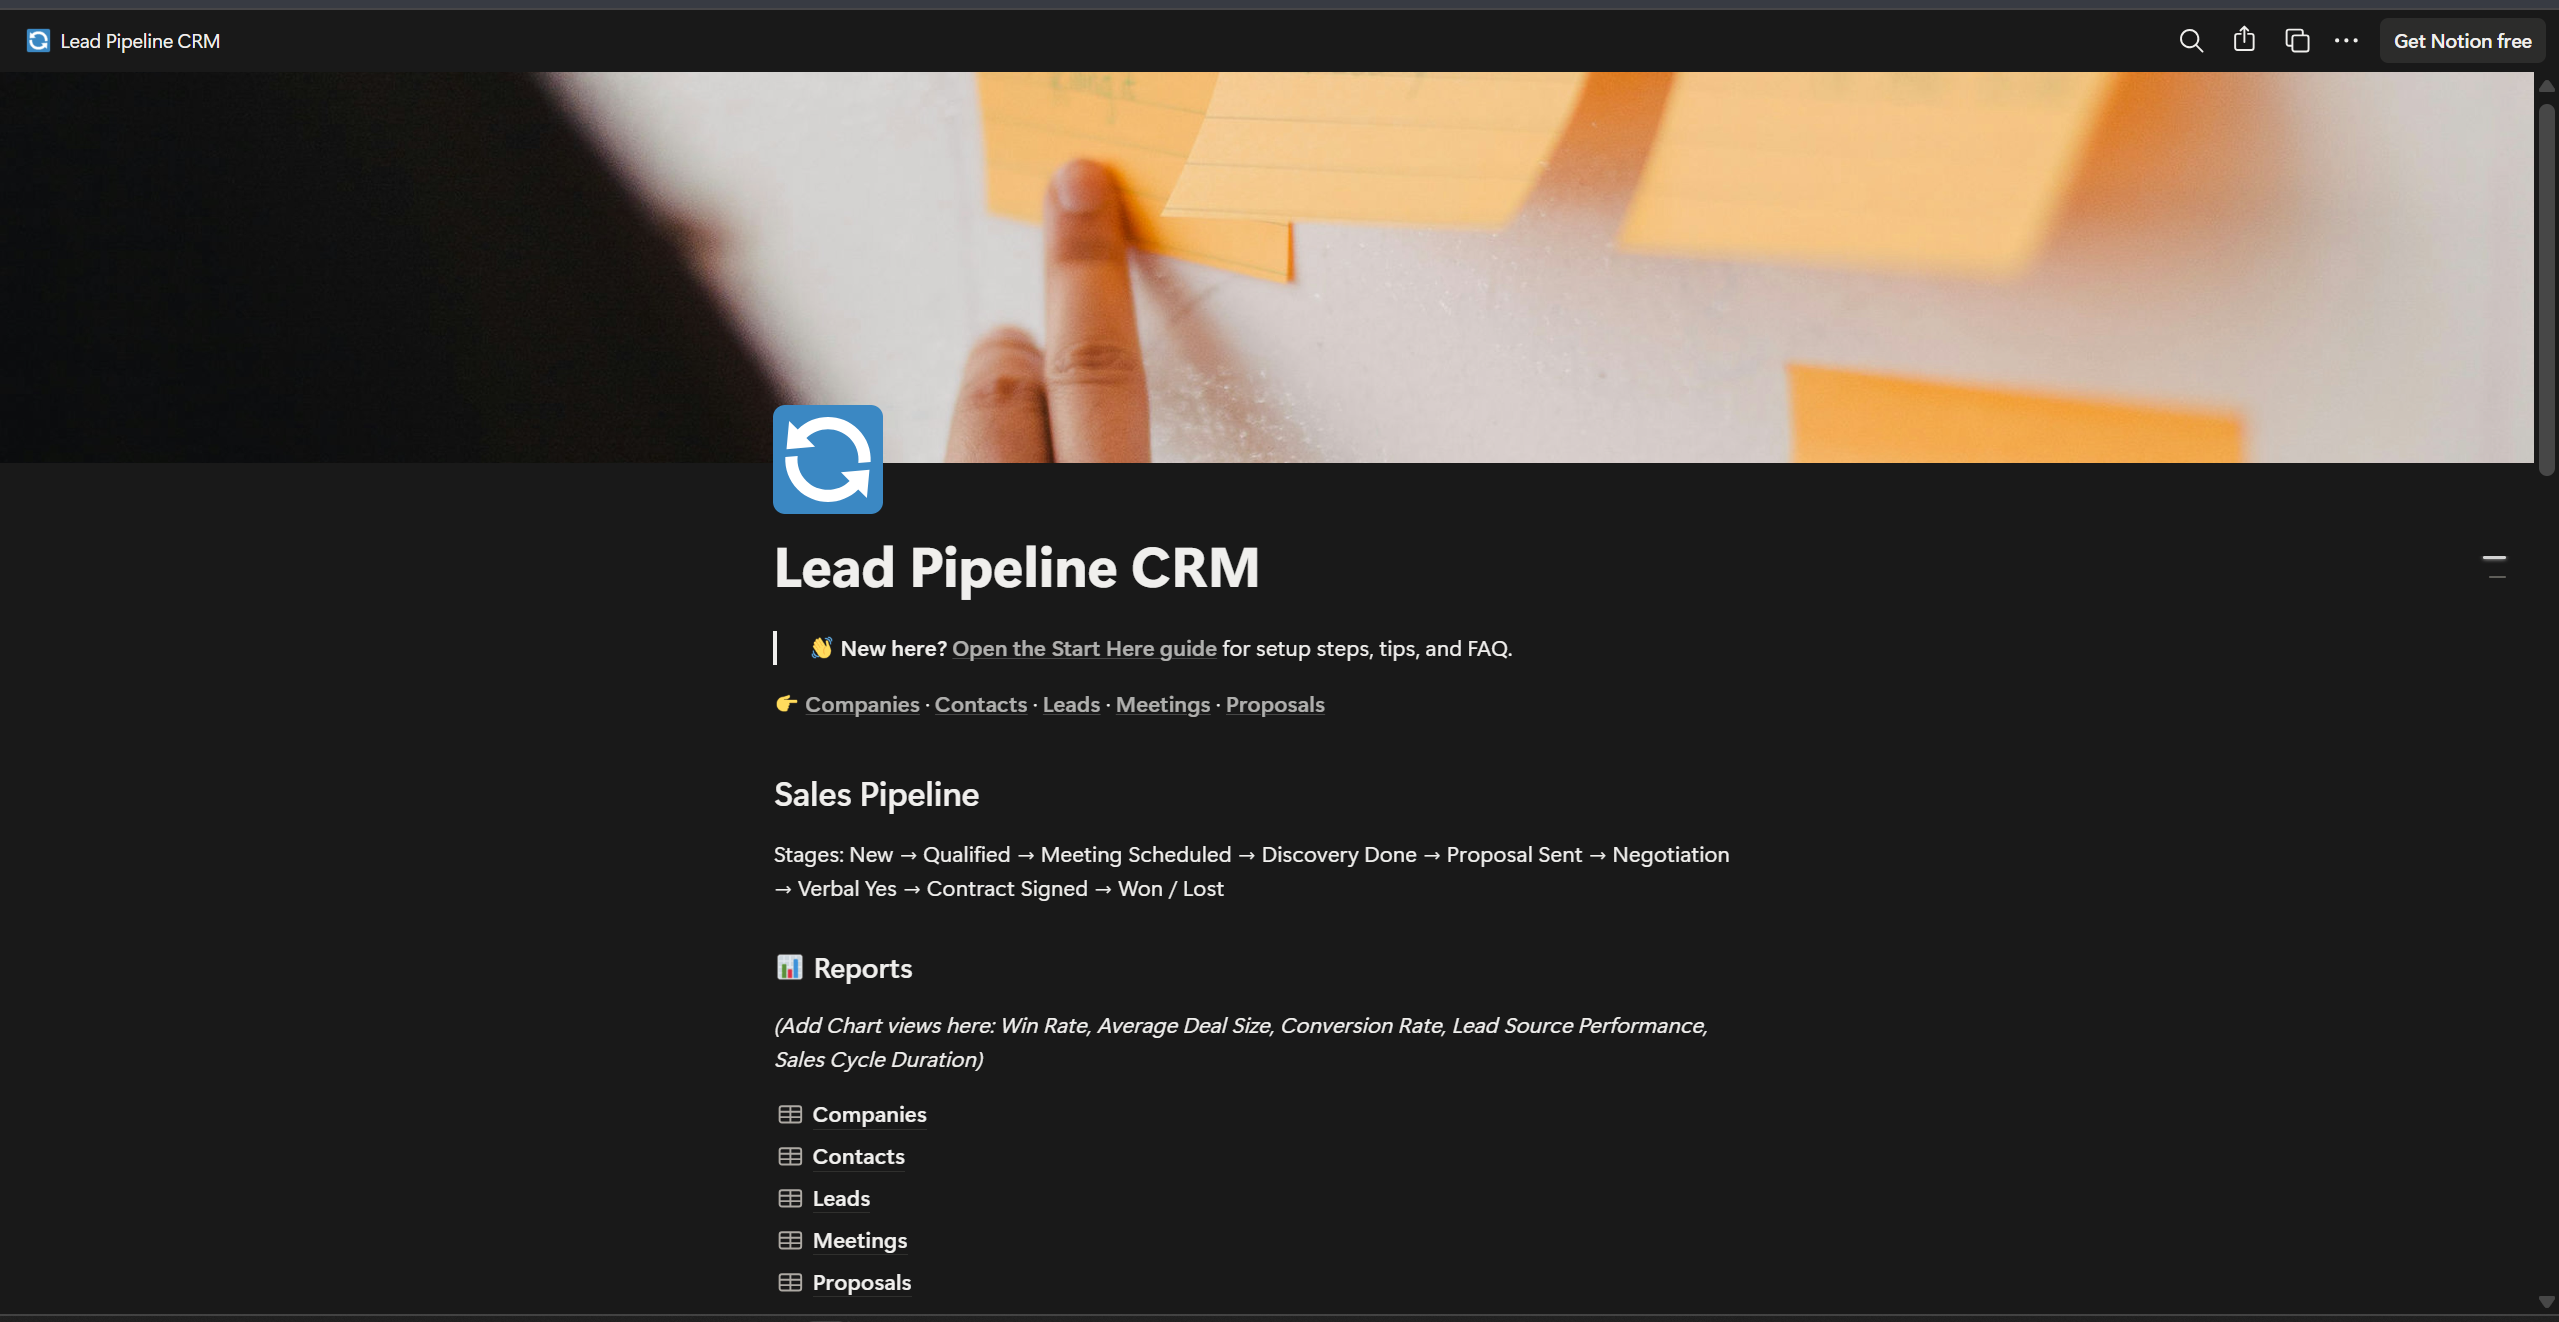Viewport: 2559px width, 1322px height.
Task: Click the small page icon in breadcrumb
Action: coord(38,41)
